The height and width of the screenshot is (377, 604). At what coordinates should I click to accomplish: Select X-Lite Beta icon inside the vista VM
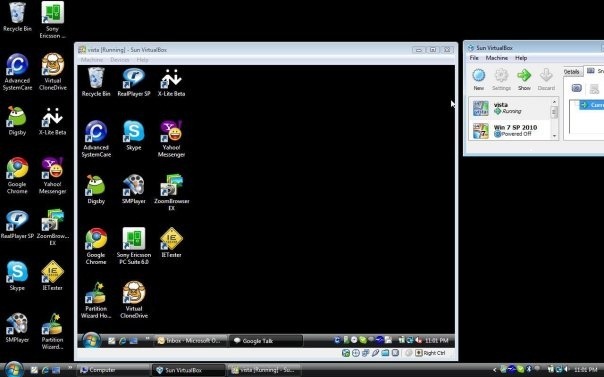tap(171, 82)
